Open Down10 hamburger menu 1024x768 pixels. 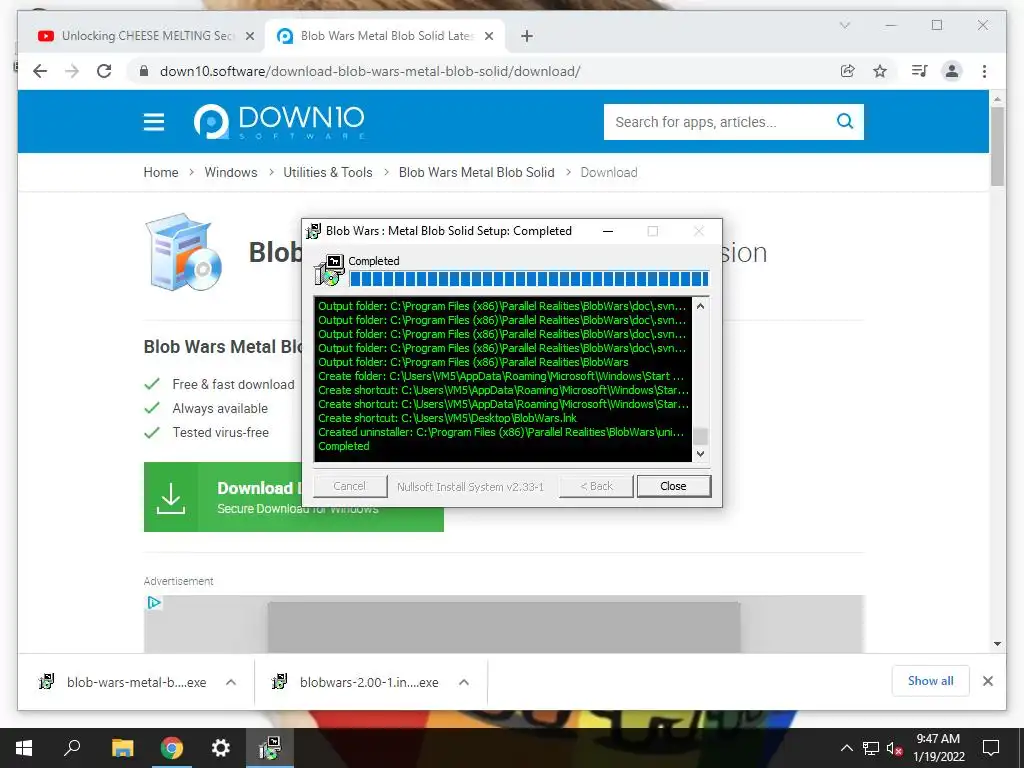click(154, 121)
